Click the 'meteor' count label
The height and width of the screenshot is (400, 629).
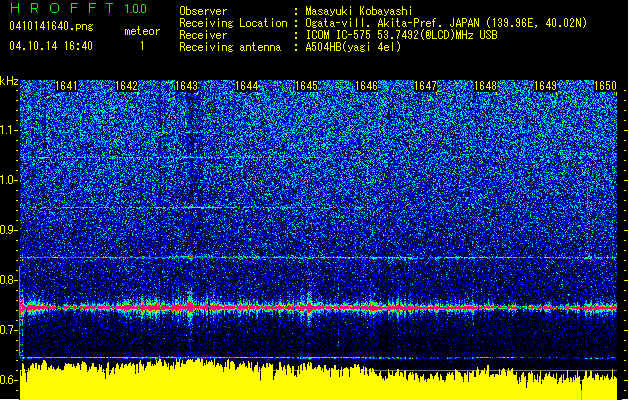click(x=142, y=31)
